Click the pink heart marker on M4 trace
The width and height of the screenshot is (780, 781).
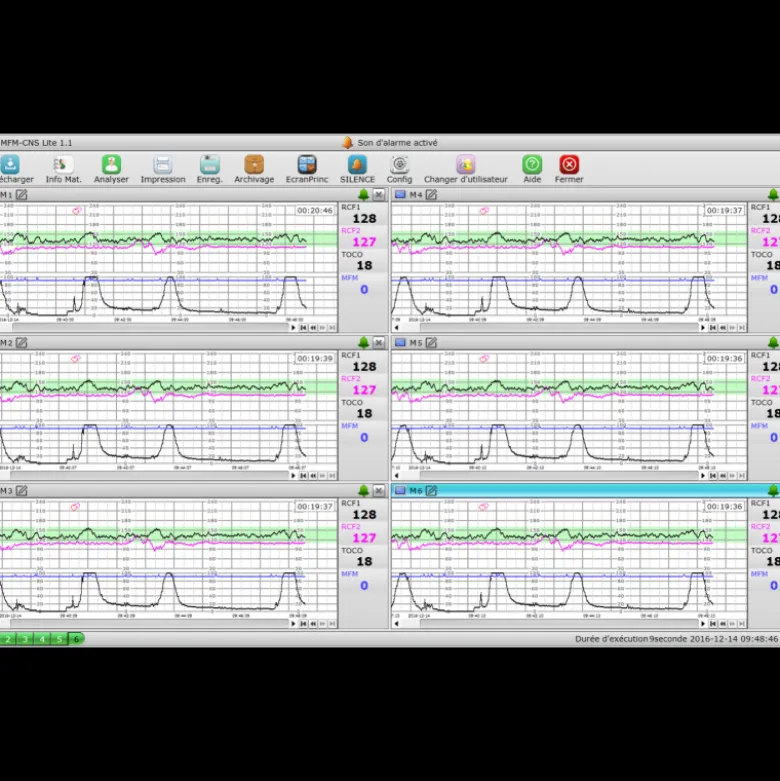click(x=484, y=211)
